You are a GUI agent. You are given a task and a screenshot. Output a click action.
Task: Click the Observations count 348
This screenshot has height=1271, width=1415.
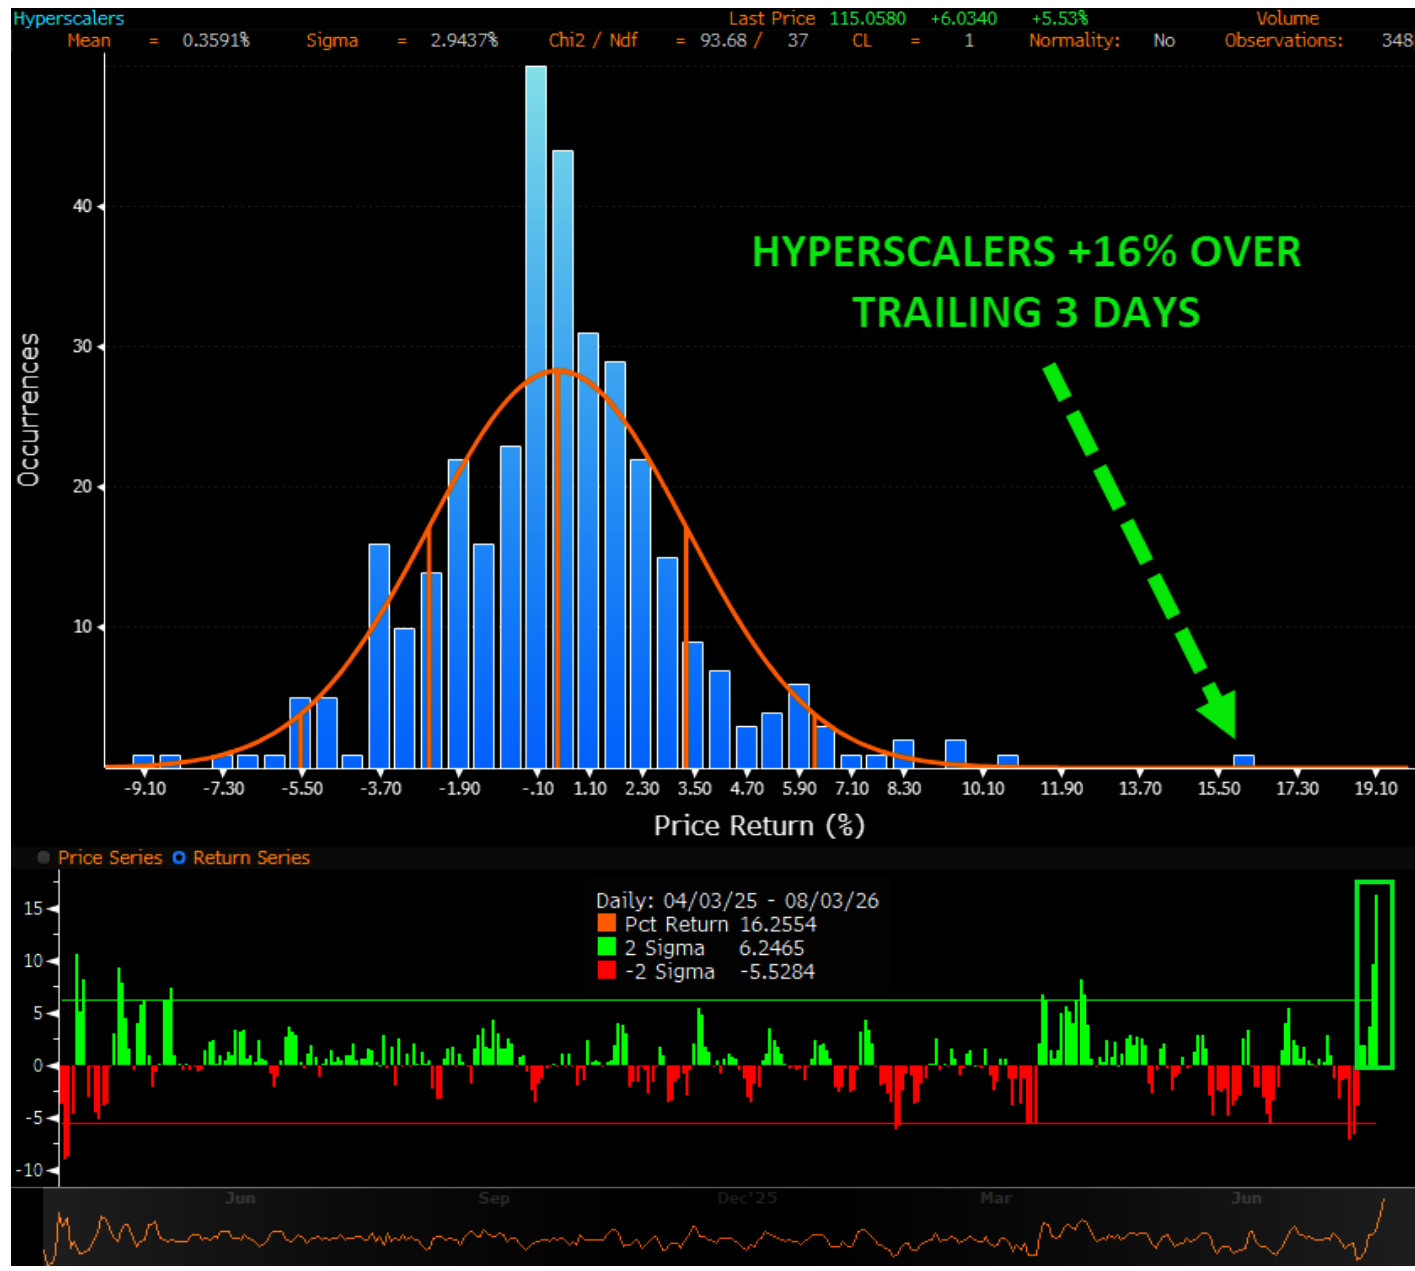1397,40
